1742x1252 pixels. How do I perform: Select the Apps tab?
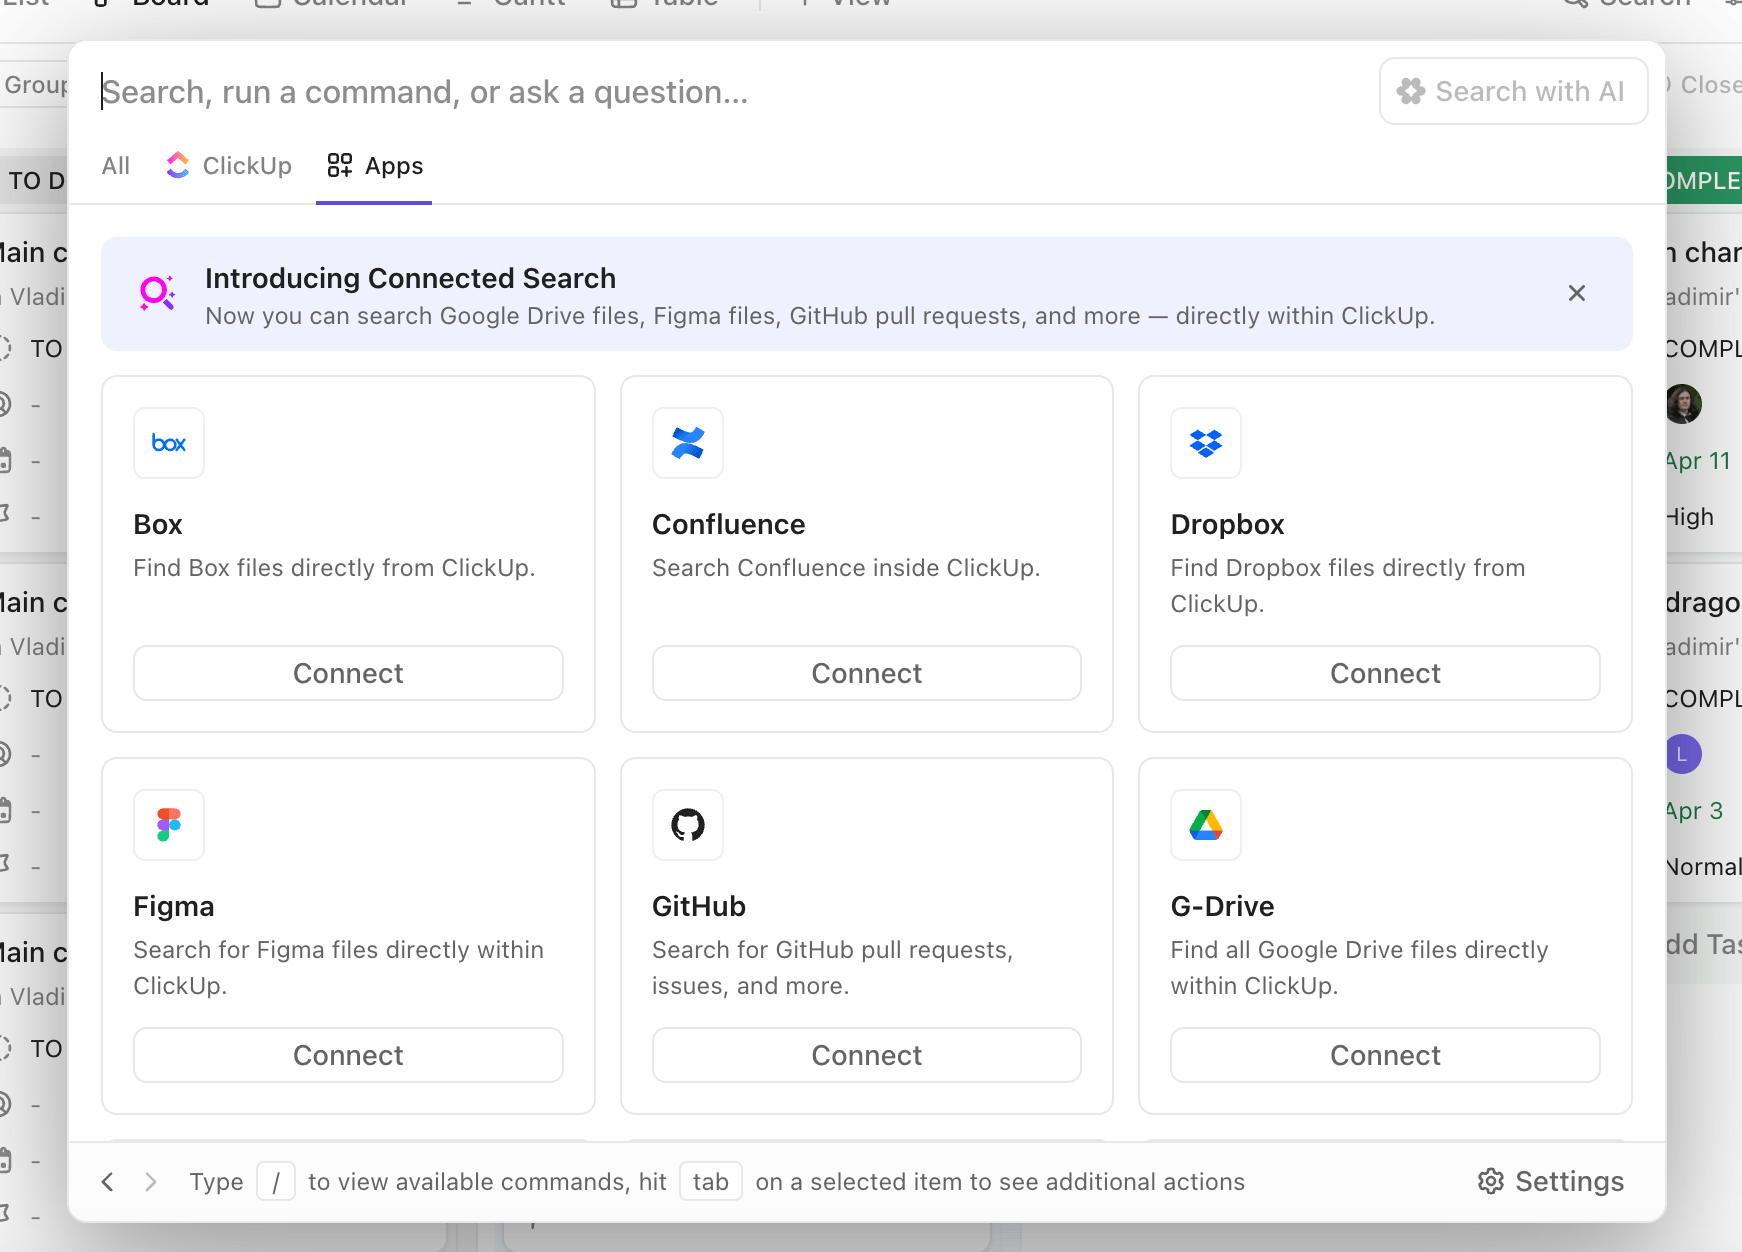coord(375,166)
